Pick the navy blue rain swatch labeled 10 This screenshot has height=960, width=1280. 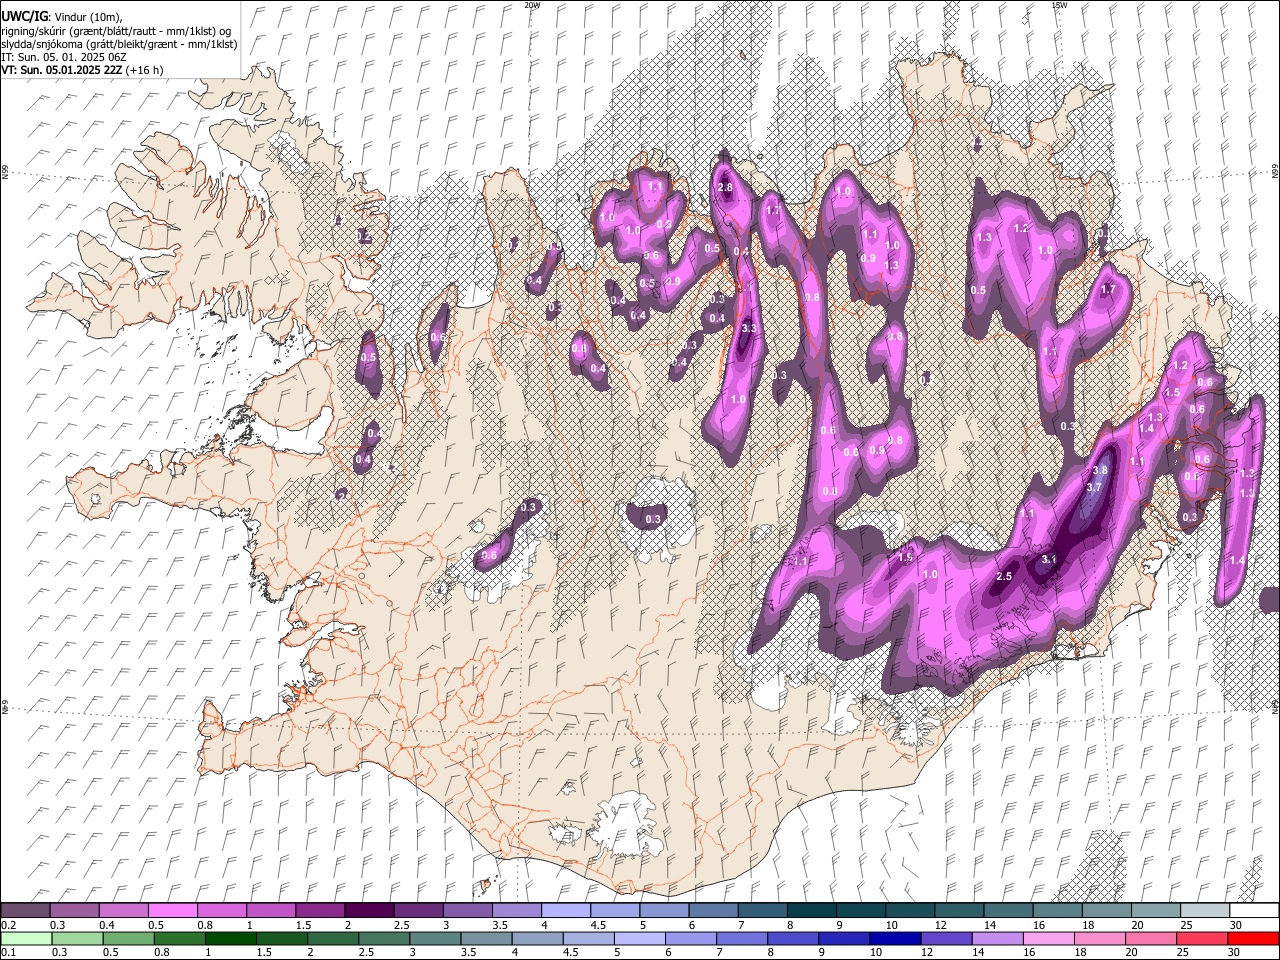[x=894, y=938]
